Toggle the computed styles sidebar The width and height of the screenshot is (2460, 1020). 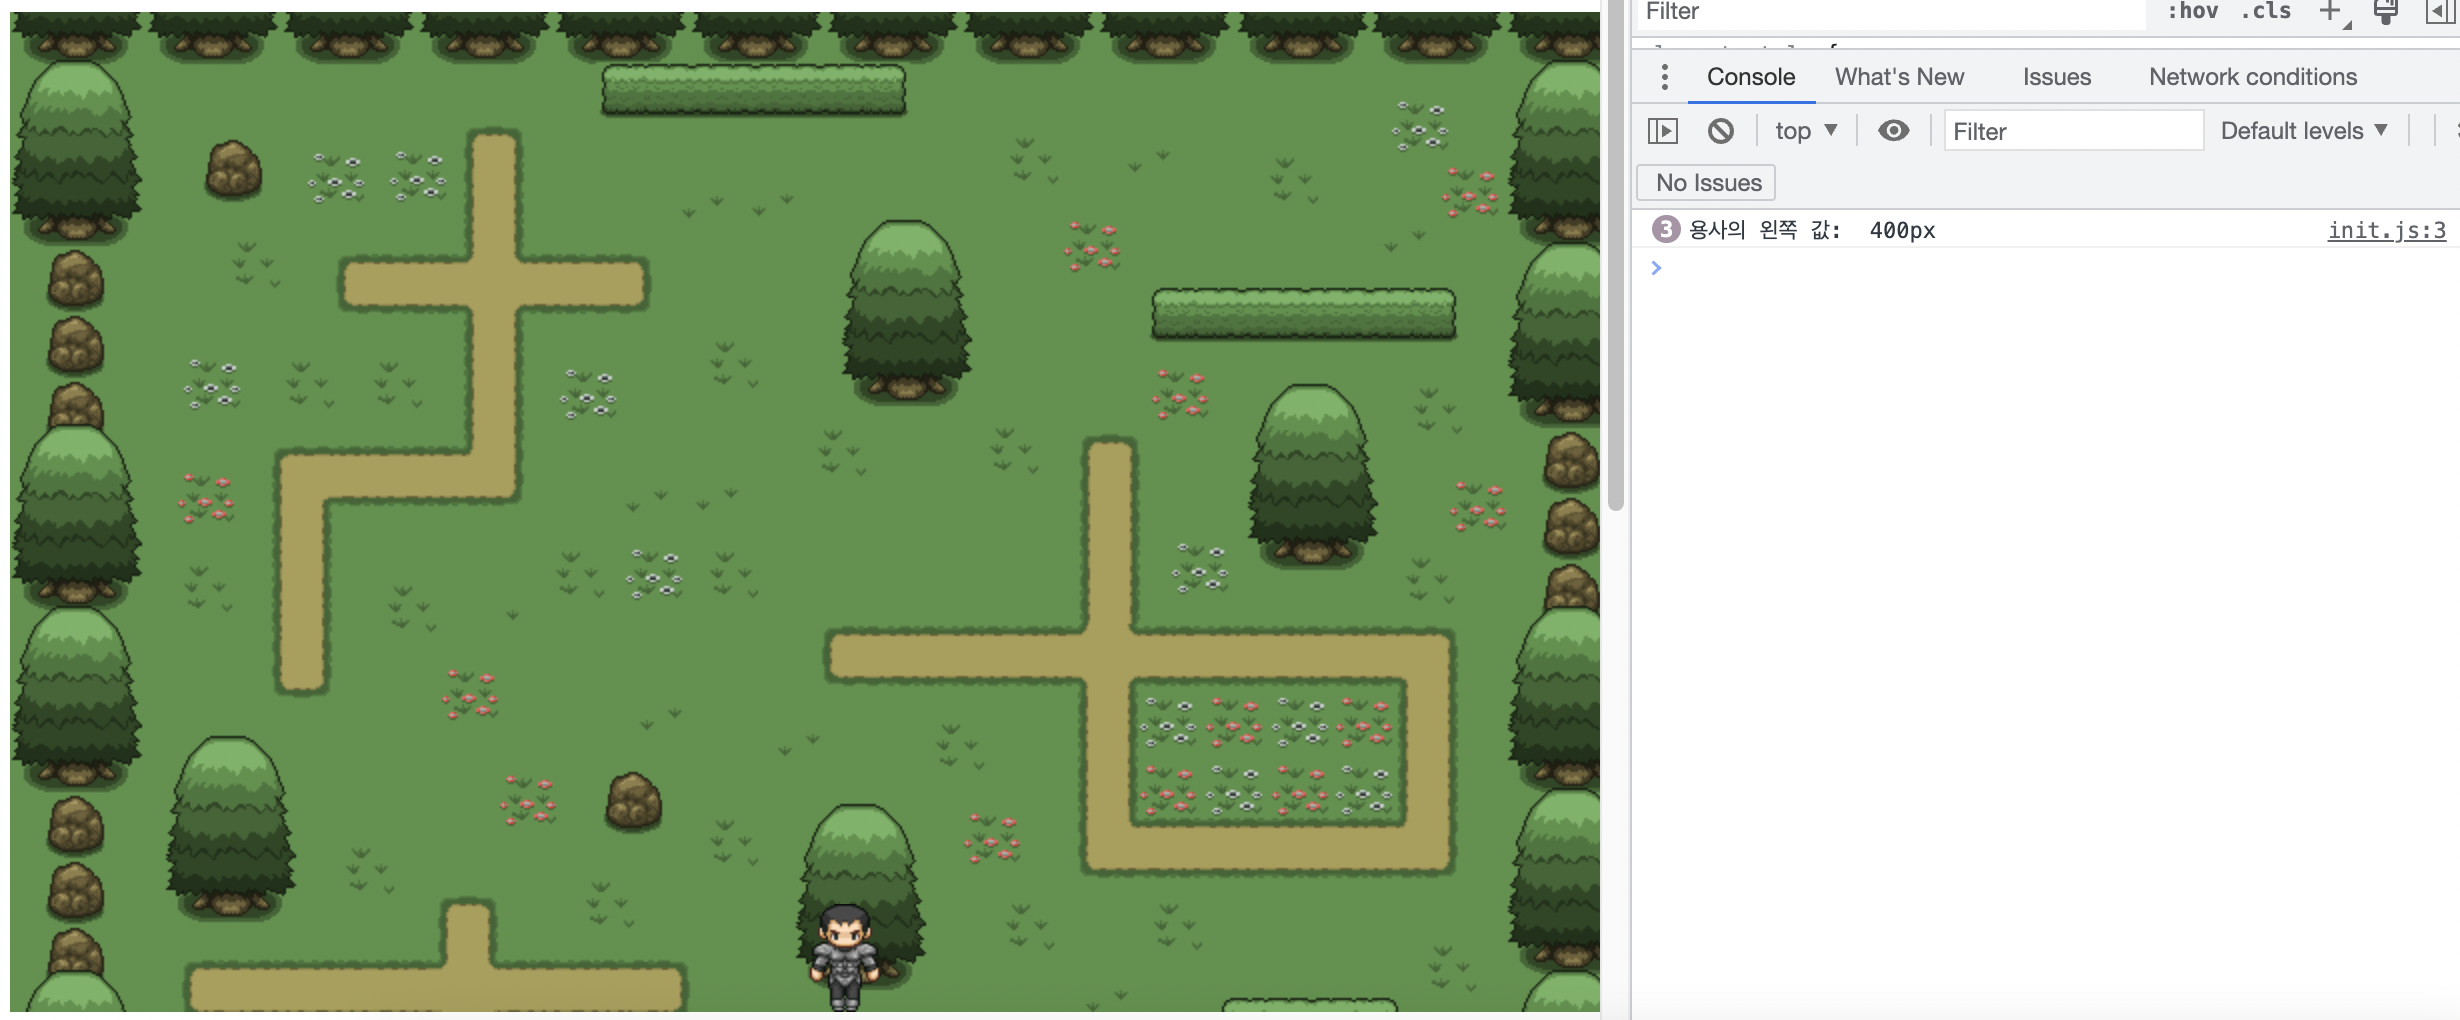[x=2439, y=12]
